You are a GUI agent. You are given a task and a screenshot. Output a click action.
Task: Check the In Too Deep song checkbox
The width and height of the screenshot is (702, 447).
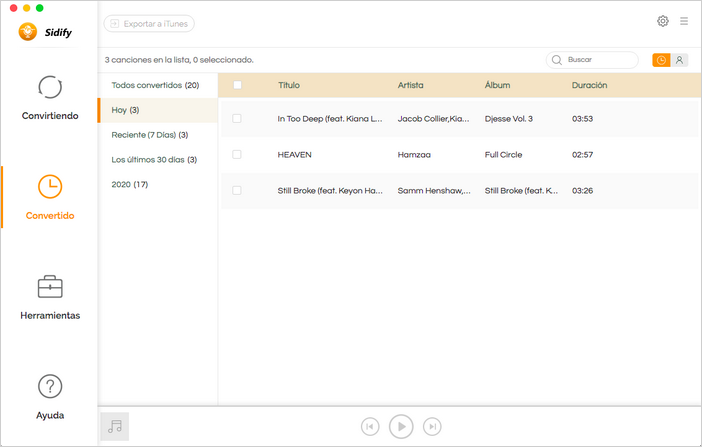point(237,118)
